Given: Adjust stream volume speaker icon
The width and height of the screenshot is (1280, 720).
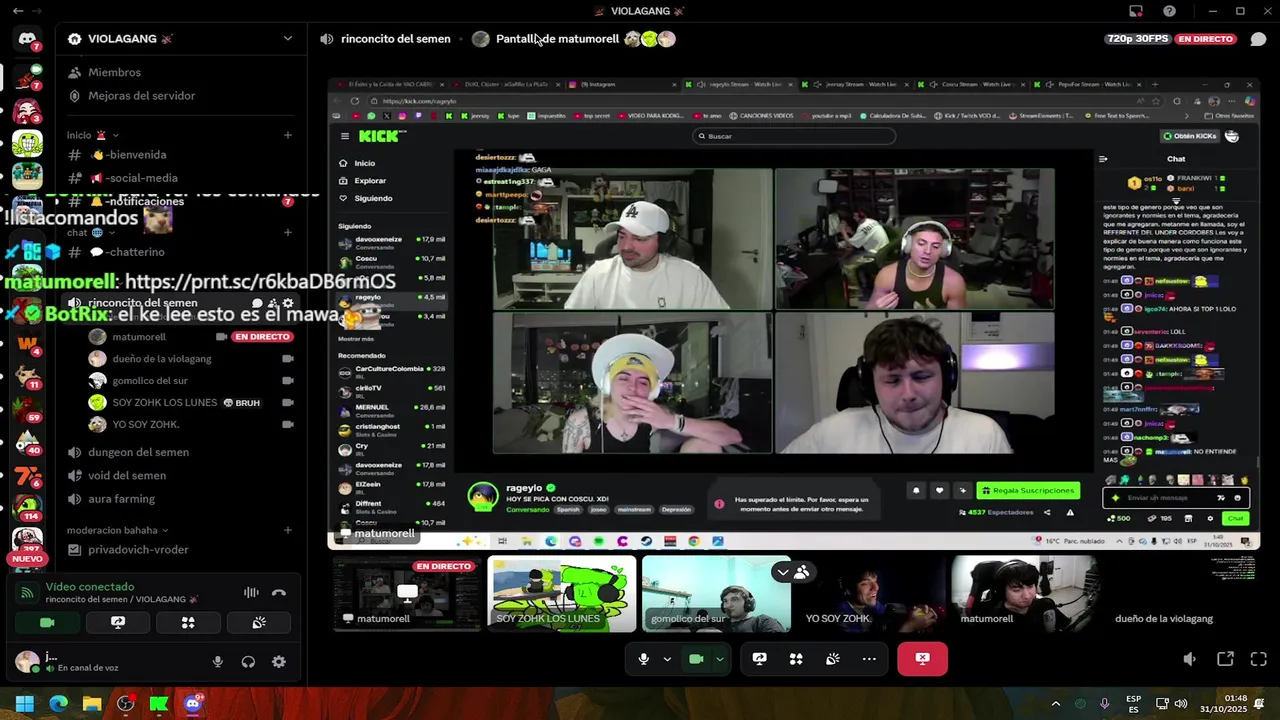Looking at the screenshot, I should (x=1189, y=659).
